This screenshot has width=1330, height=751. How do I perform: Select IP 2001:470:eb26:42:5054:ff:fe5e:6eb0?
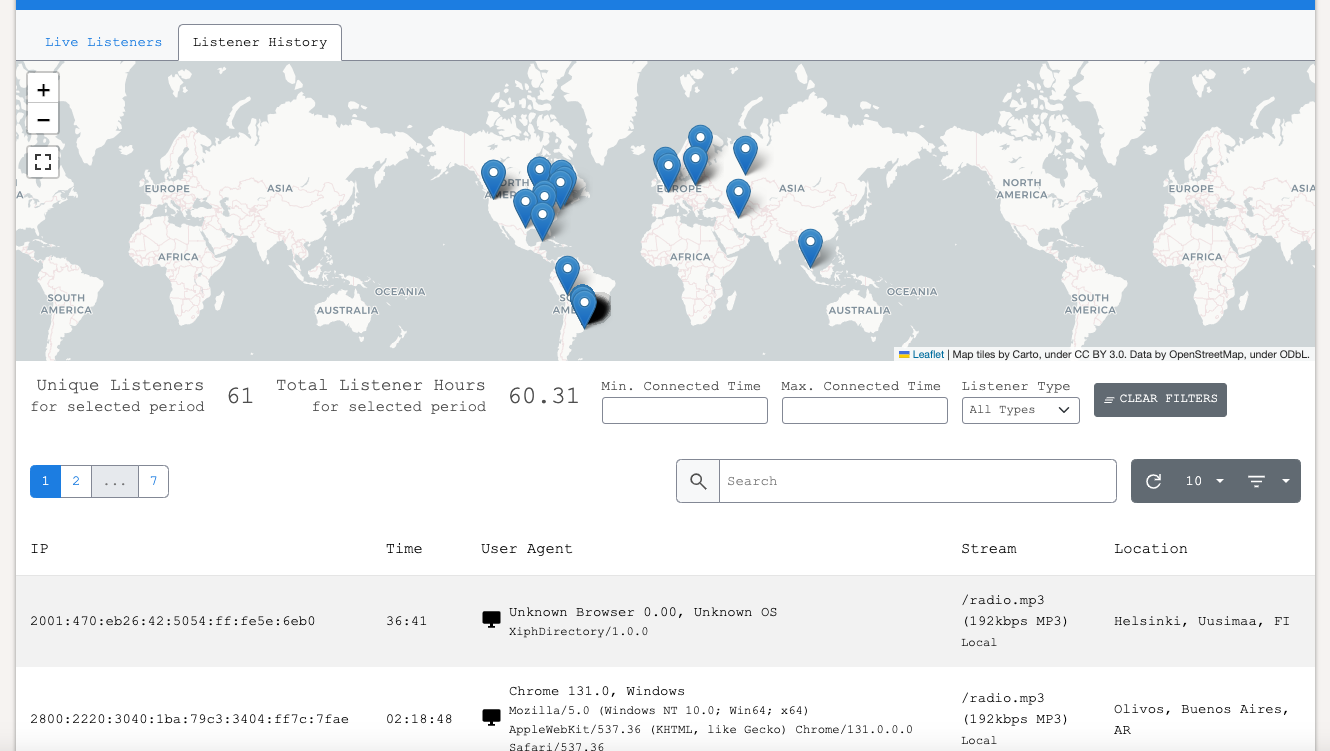(x=173, y=621)
